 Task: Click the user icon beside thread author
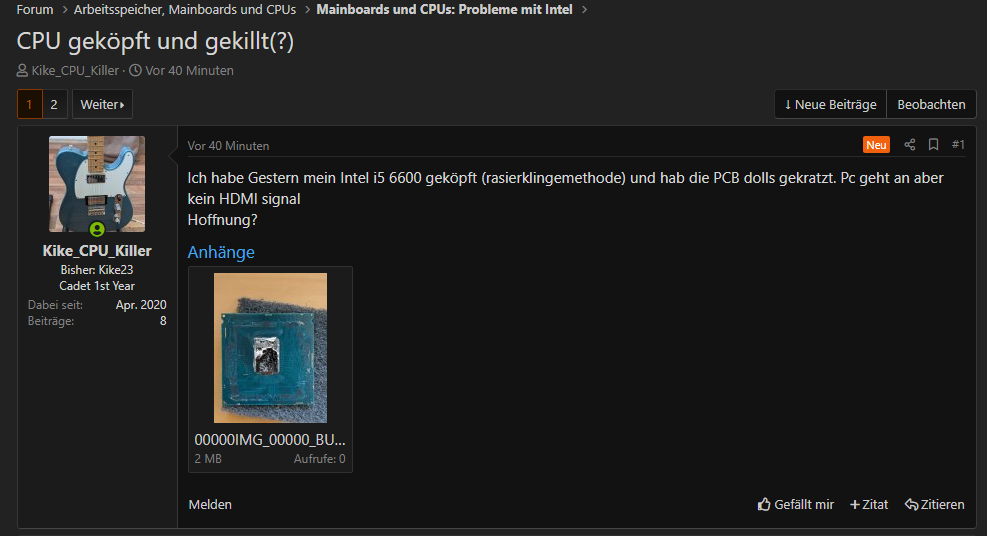click(22, 70)
